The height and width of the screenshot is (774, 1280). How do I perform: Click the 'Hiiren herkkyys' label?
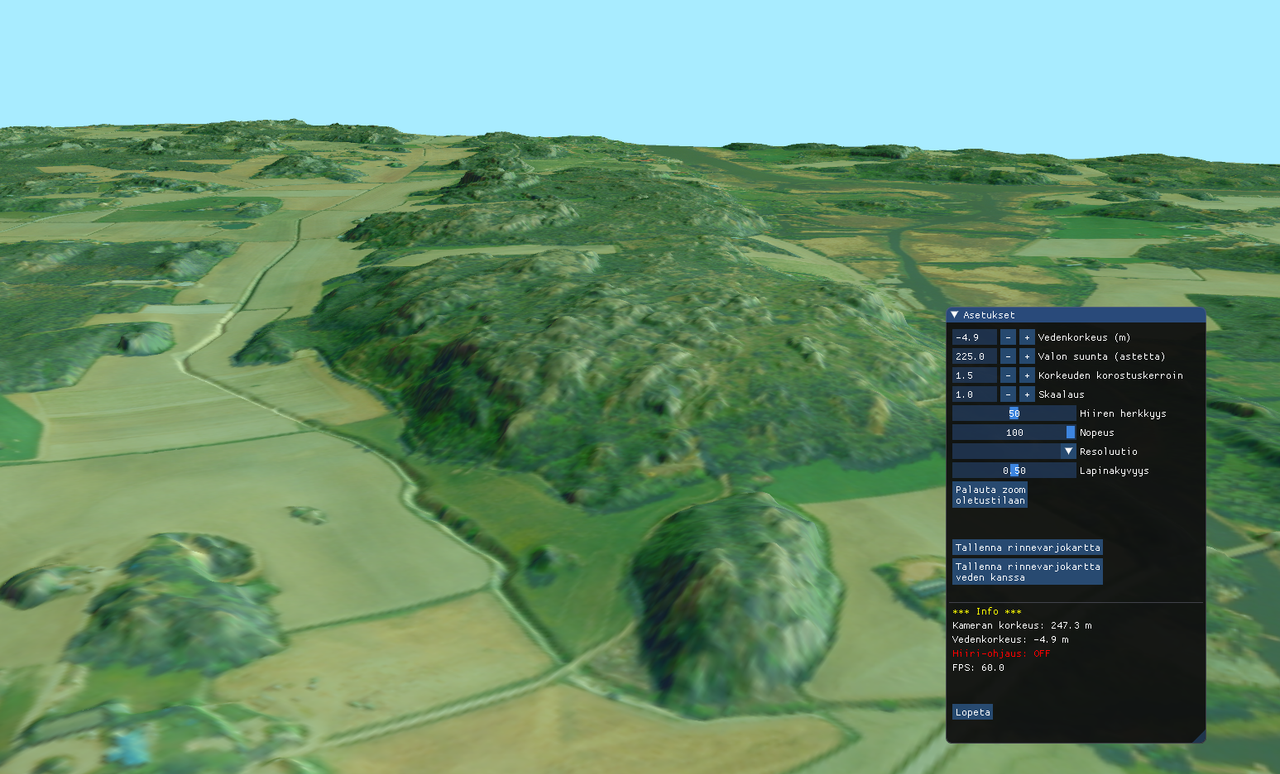1123,414
